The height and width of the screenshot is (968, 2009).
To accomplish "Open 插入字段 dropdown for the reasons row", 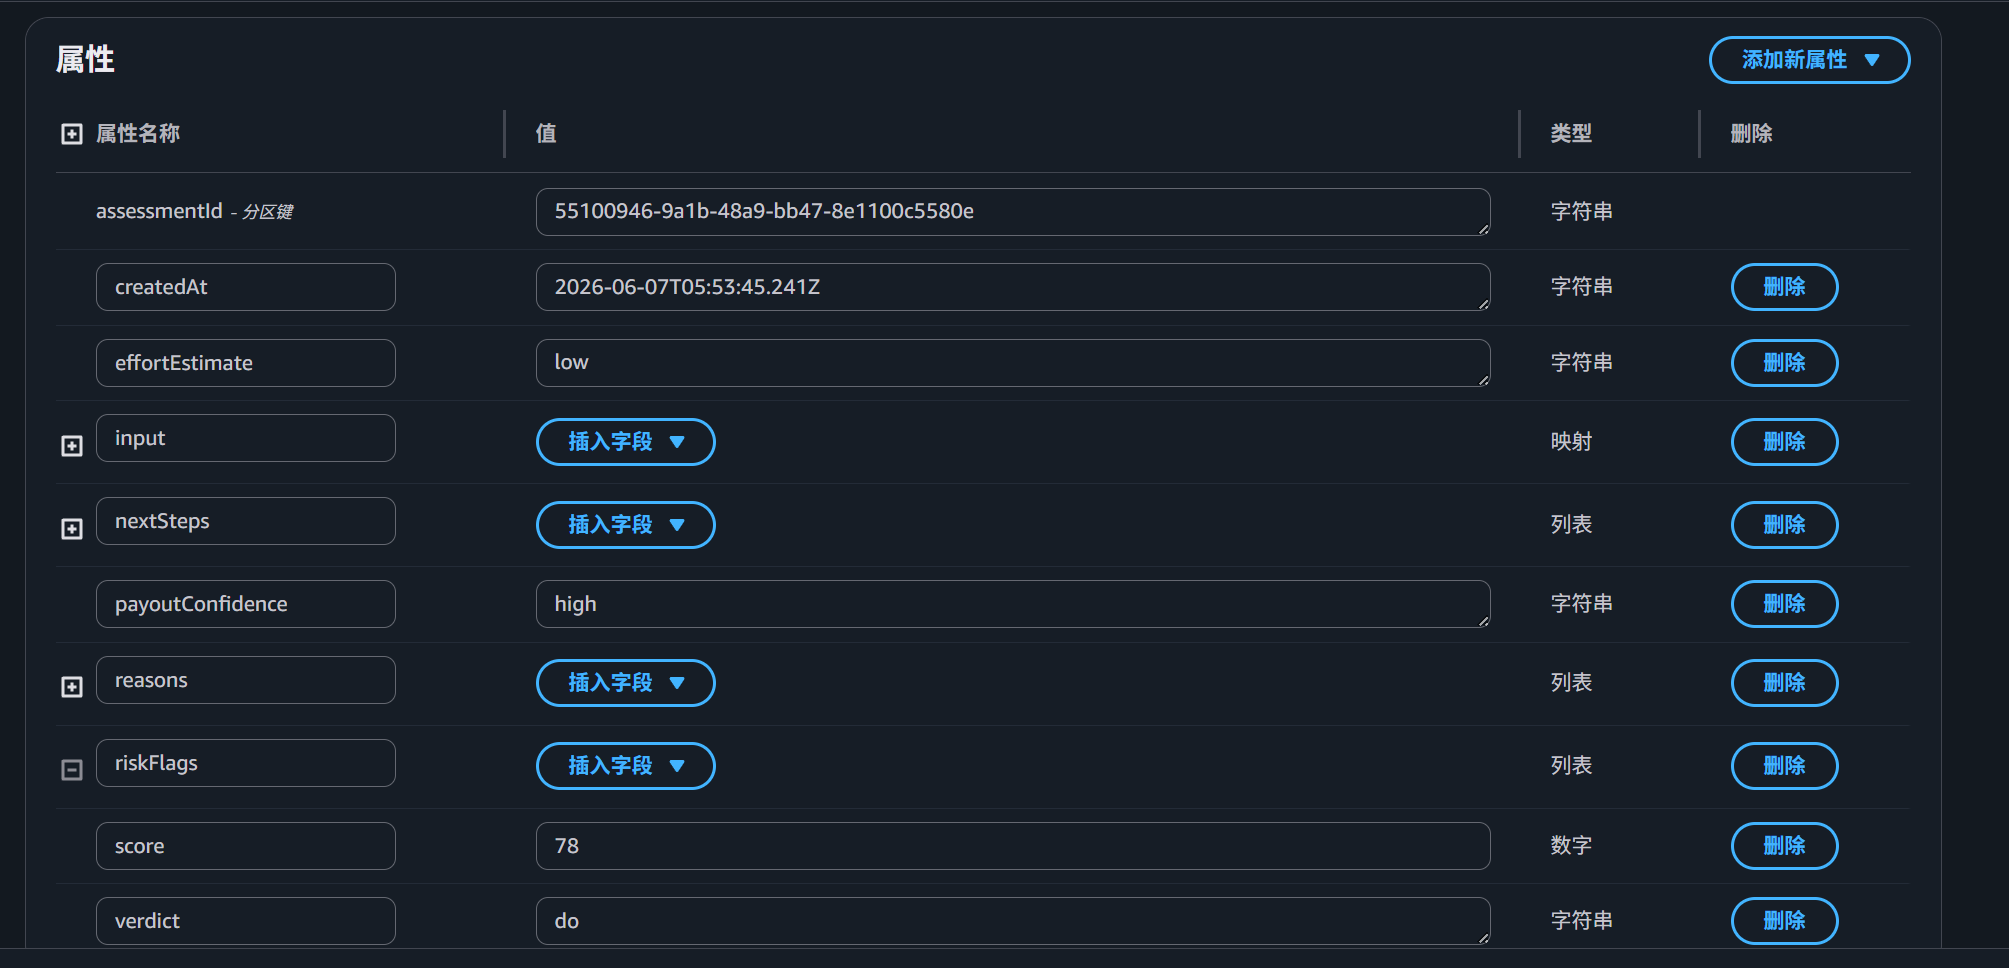I will click(626, 683).
